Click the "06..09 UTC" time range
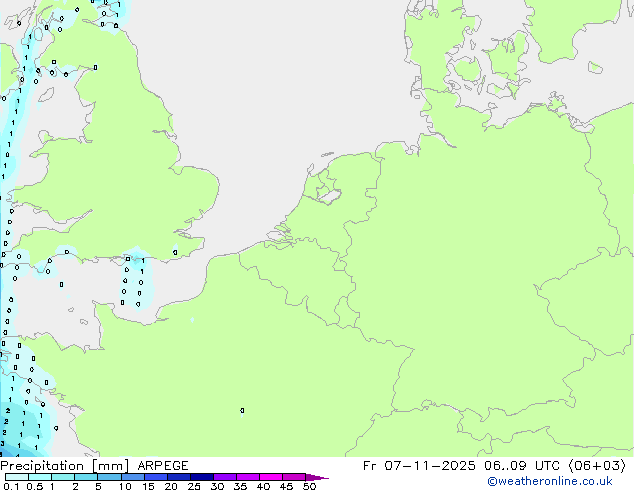This screenshot has height=490, width=634. [522, 466]
